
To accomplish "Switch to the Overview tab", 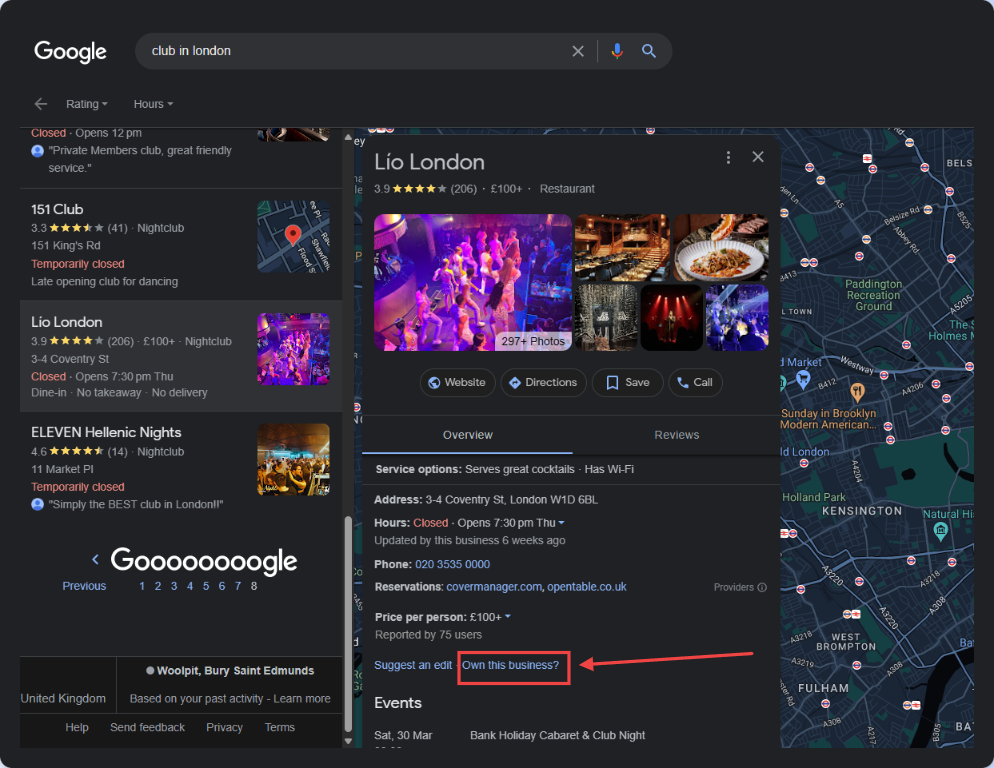I will (x=467, y=435).
